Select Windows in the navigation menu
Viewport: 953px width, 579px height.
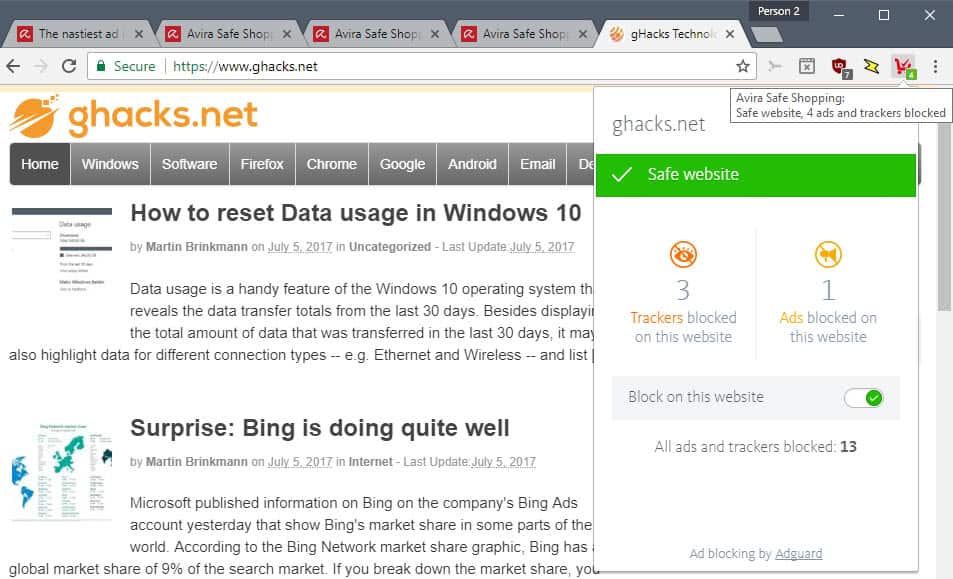109,164
